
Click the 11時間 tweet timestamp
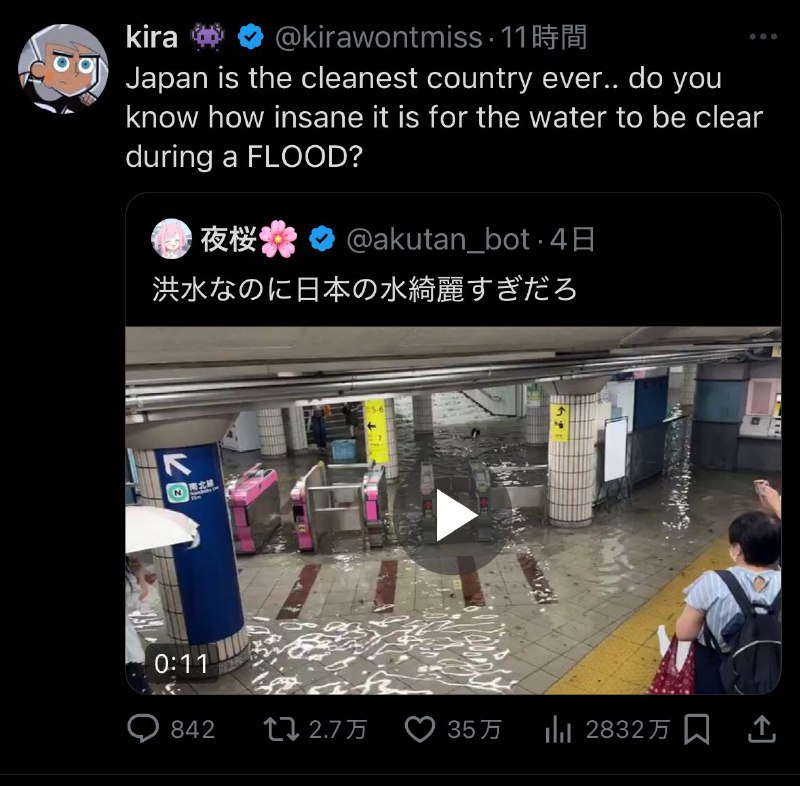point(543,37)
